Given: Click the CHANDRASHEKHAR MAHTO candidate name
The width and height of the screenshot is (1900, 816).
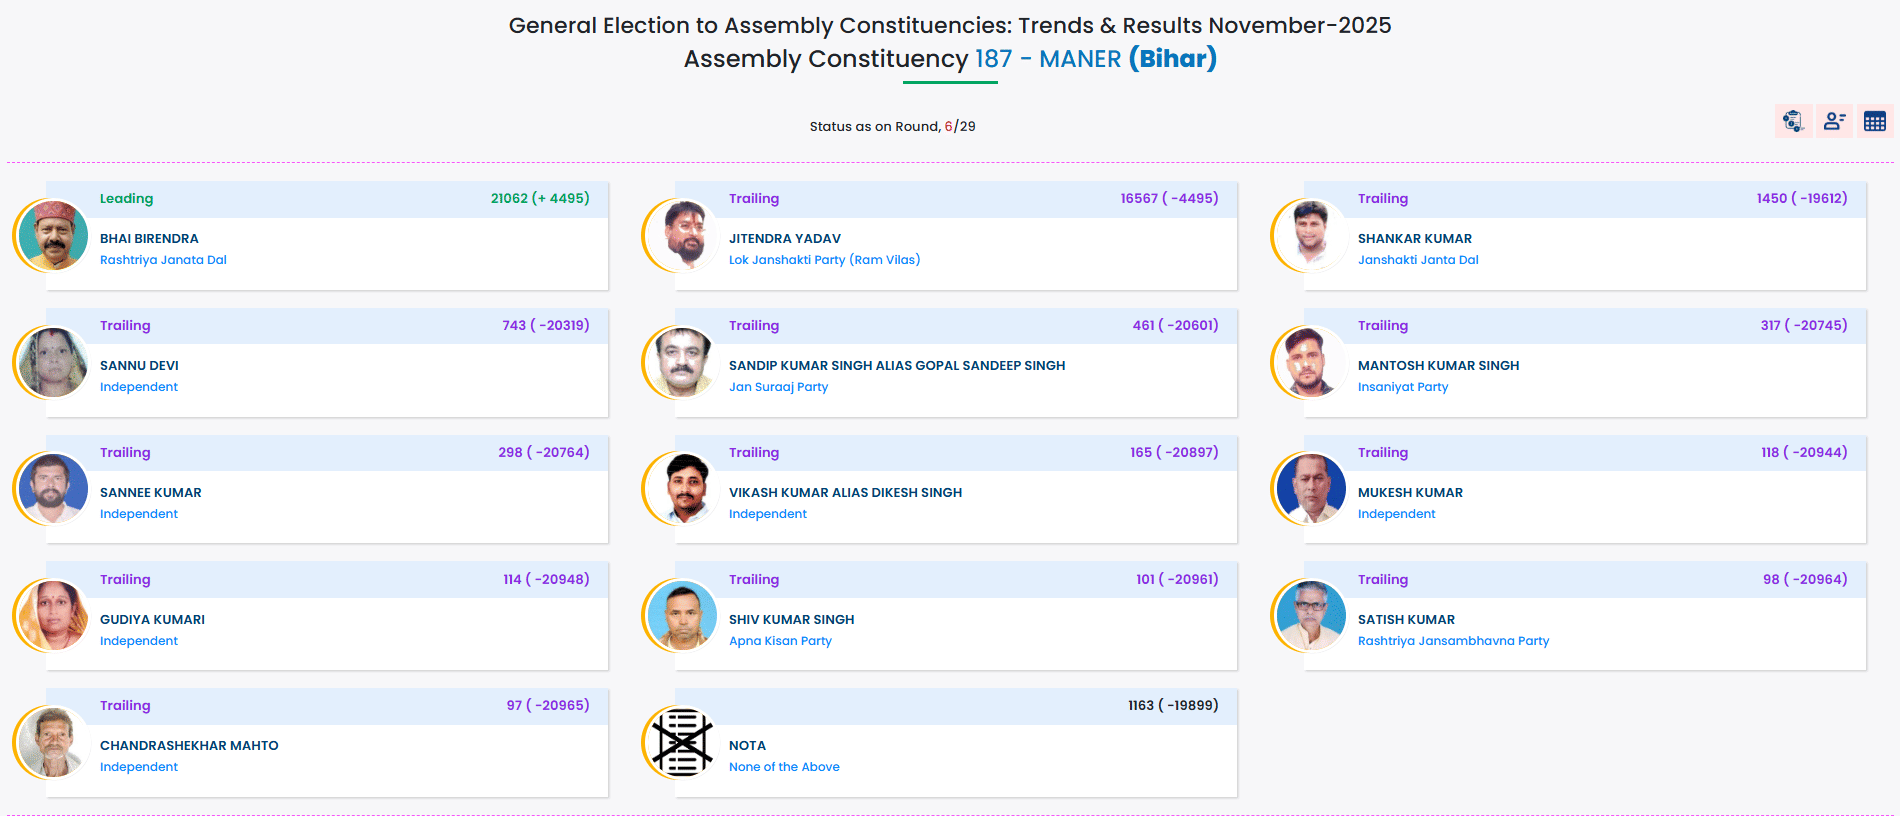Looking at the screenshot, I should (x=189, y=746).
